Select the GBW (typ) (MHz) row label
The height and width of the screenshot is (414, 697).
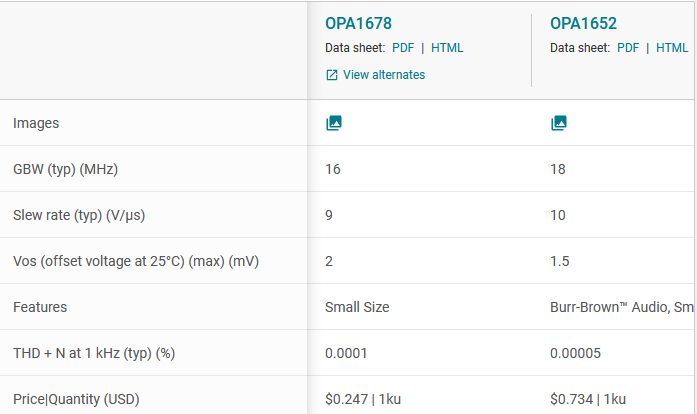click(x=65, y=169)
